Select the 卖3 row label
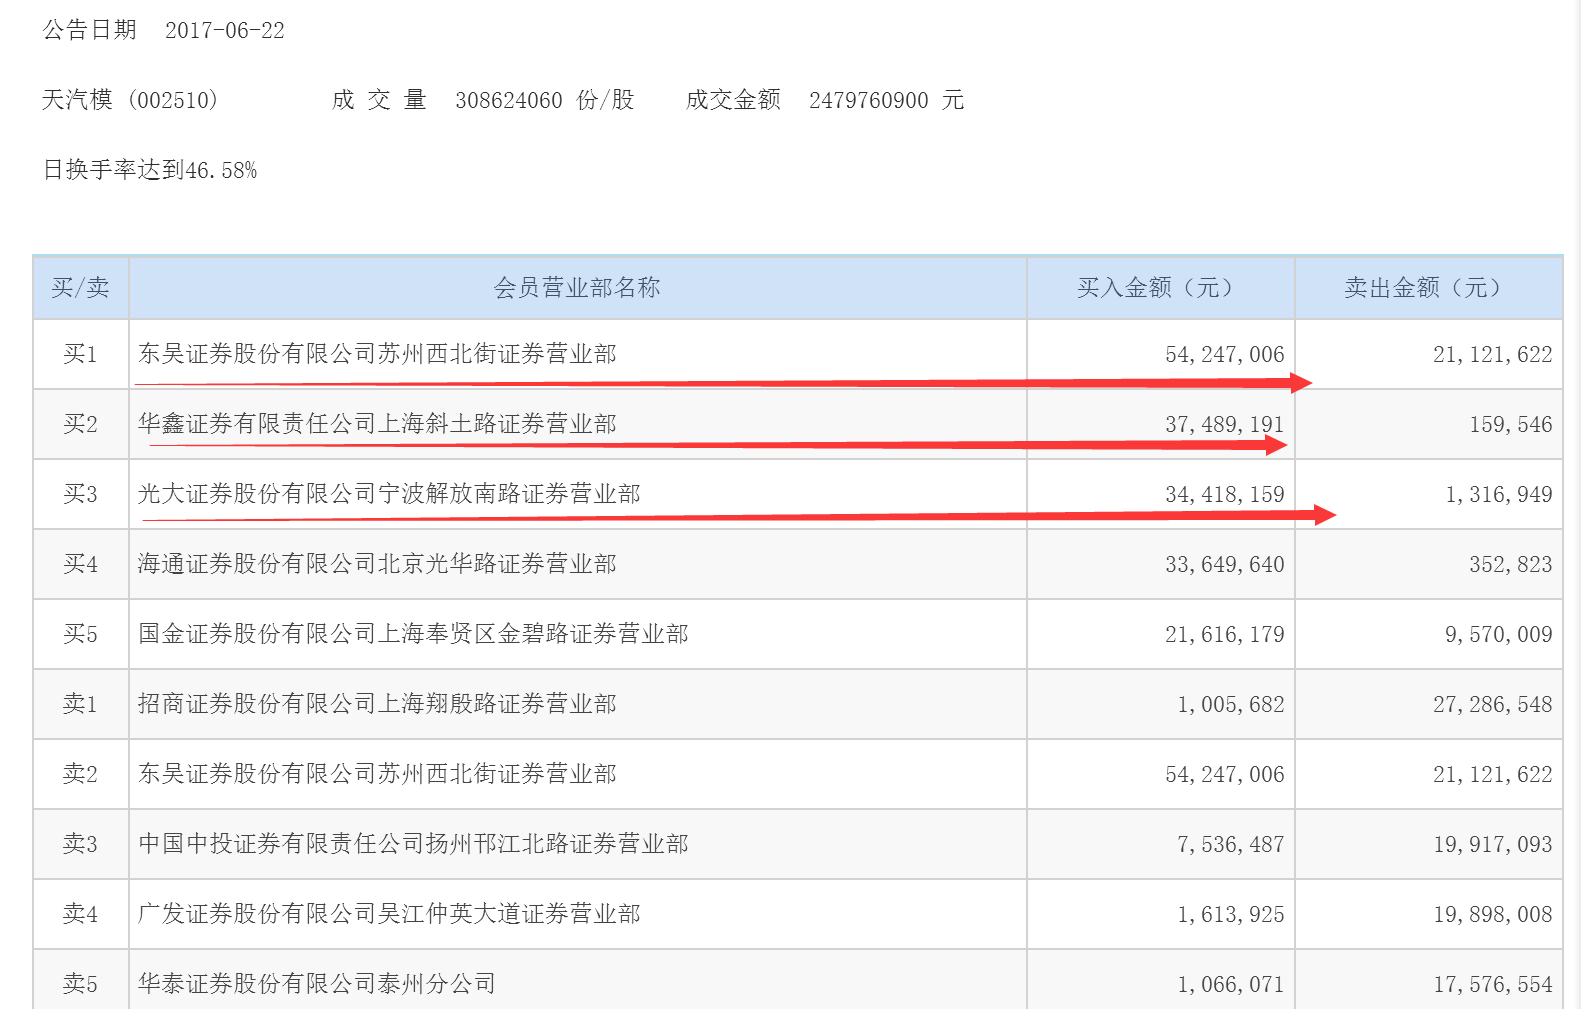Screen dimensions: 1581x1009 point(80,844)
